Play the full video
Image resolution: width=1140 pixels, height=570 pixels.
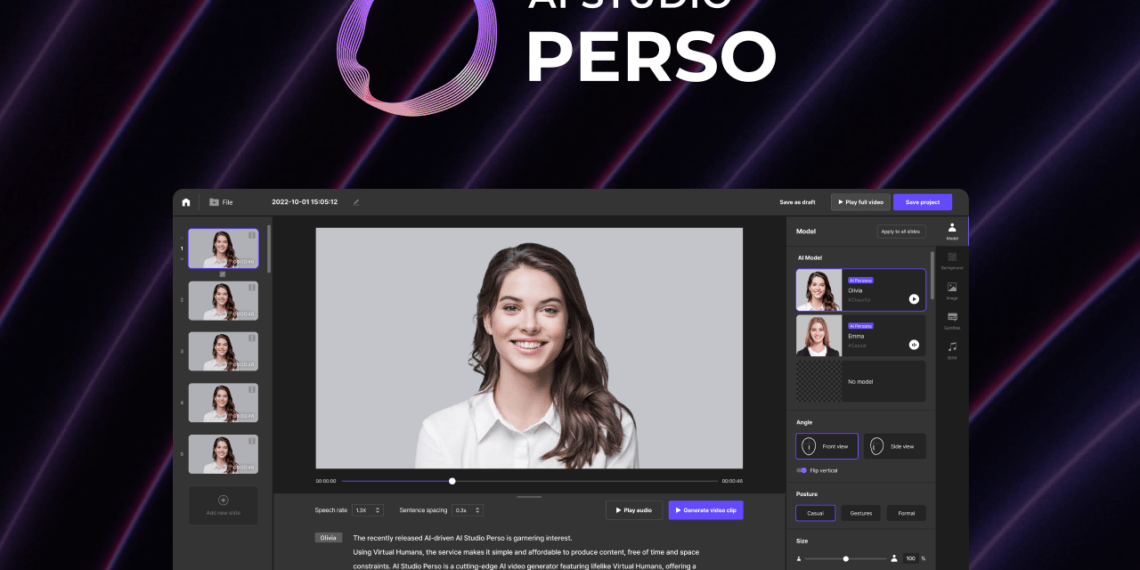pos(860,202)
